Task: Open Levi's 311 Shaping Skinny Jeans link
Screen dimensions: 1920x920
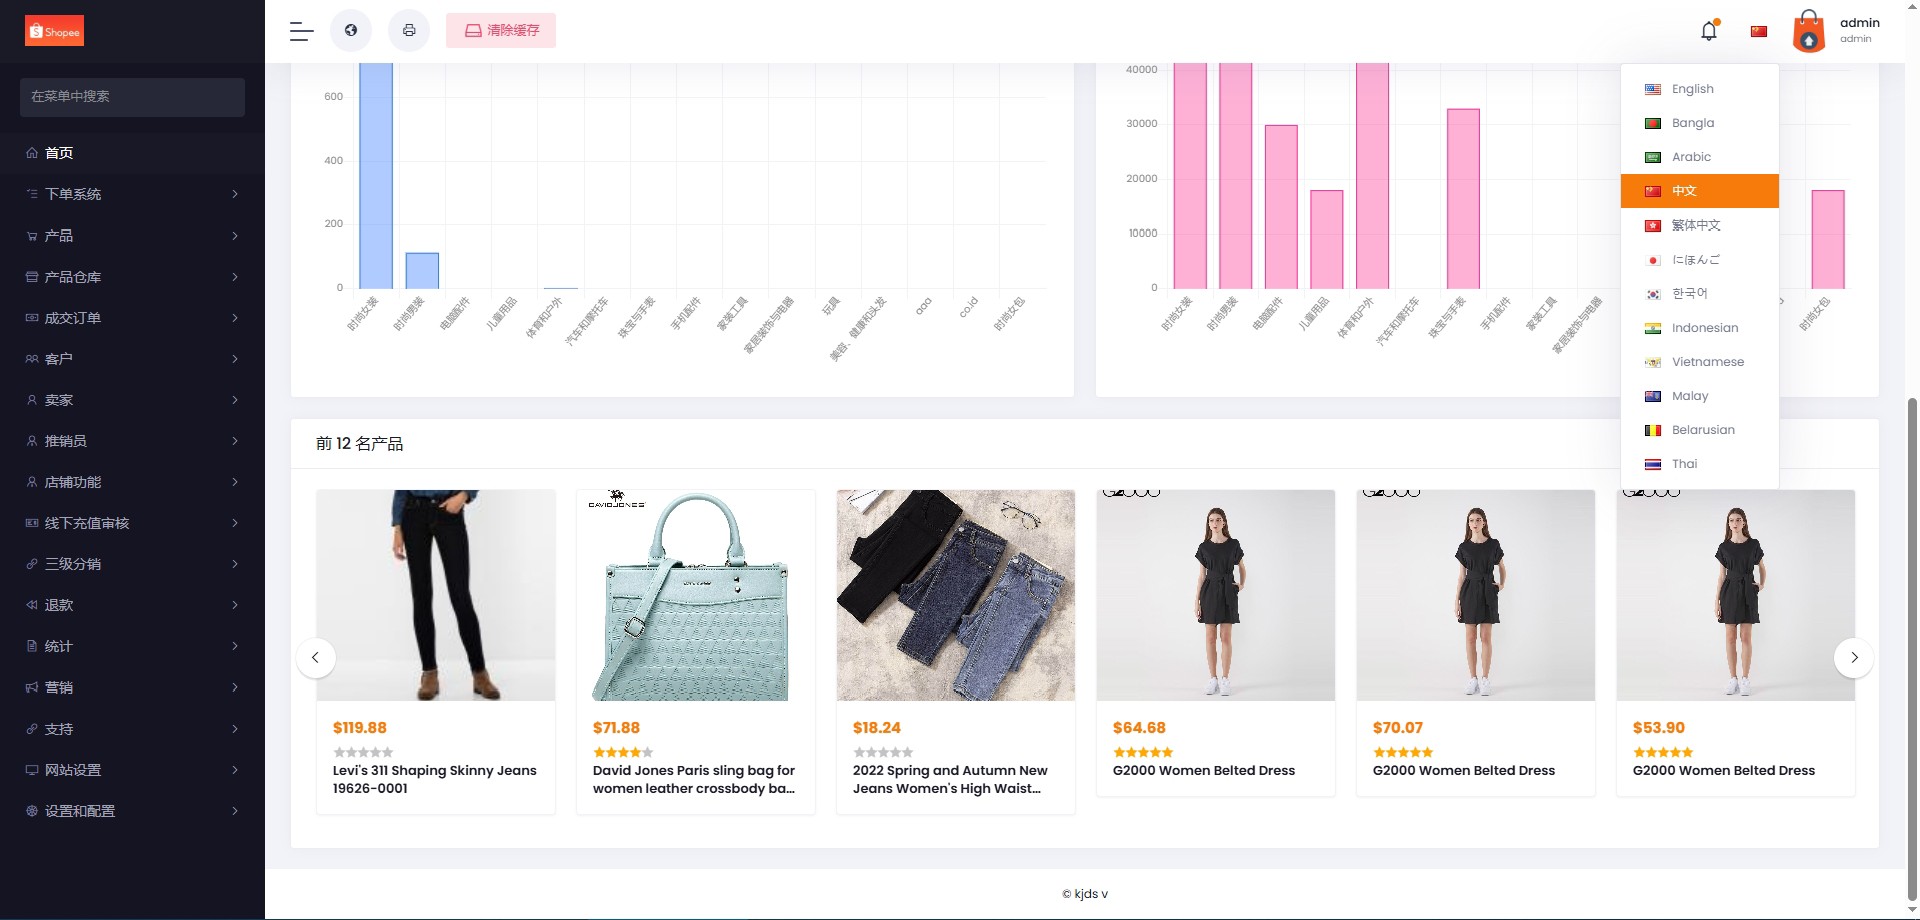Action: pyautogui.click(x=435, y=779)
